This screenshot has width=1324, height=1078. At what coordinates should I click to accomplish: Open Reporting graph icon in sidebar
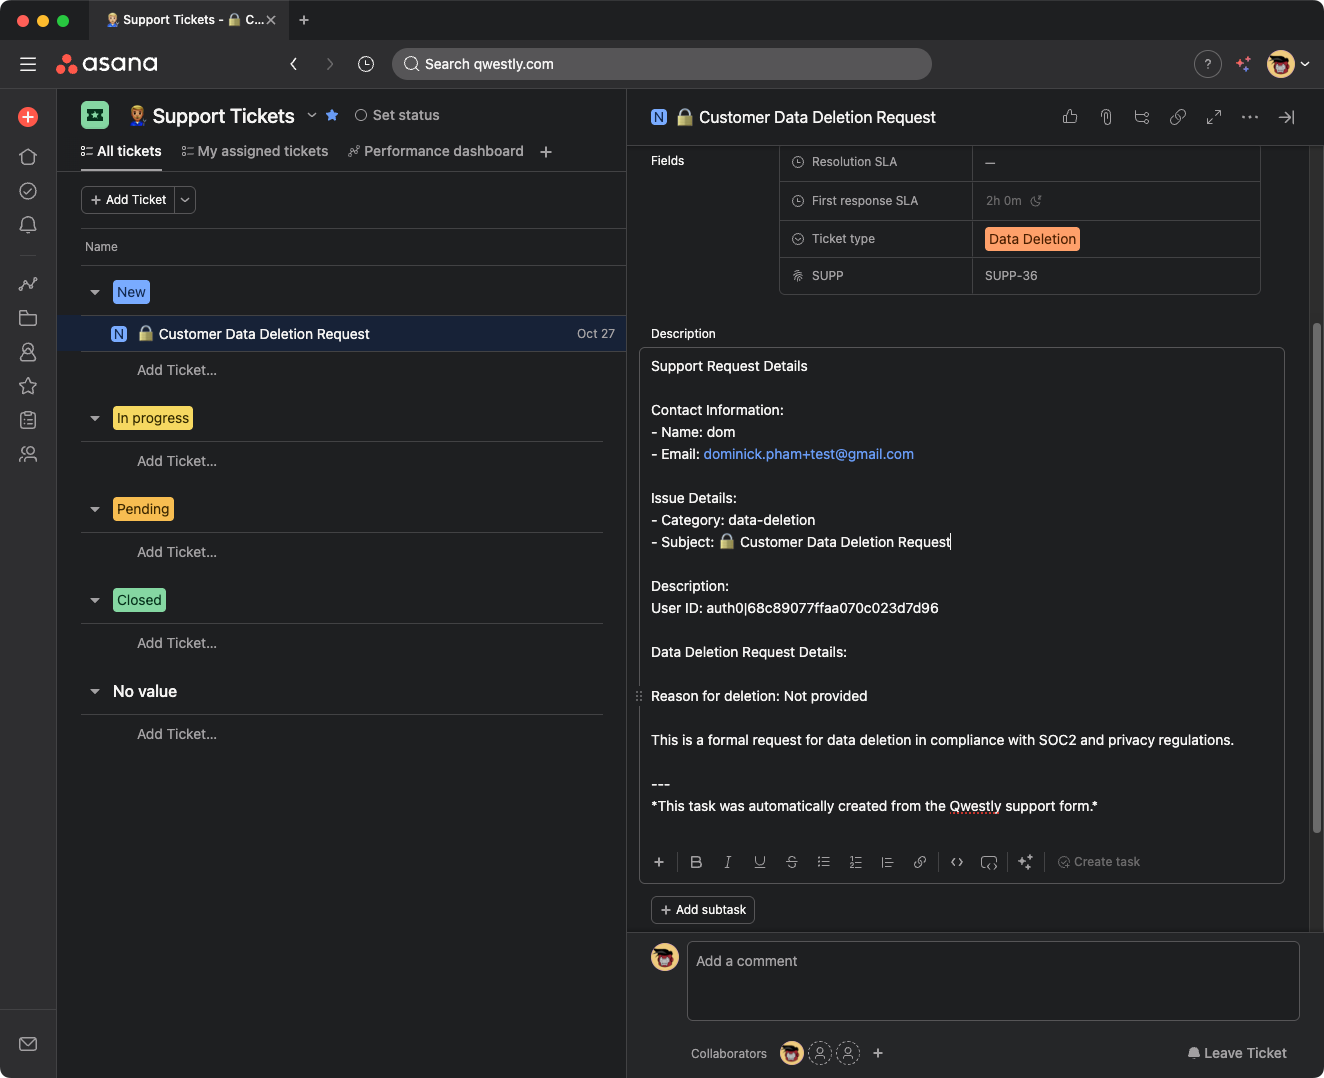point(28,284)
